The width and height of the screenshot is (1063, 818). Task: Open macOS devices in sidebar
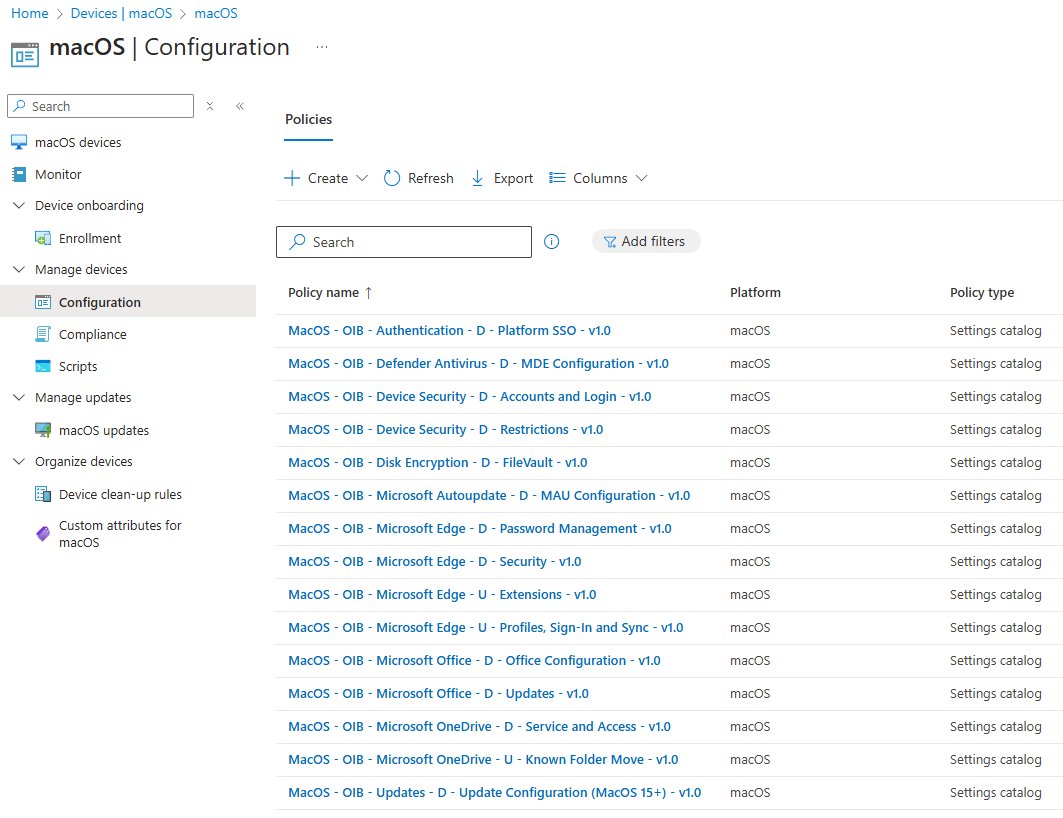pos(78,142)
